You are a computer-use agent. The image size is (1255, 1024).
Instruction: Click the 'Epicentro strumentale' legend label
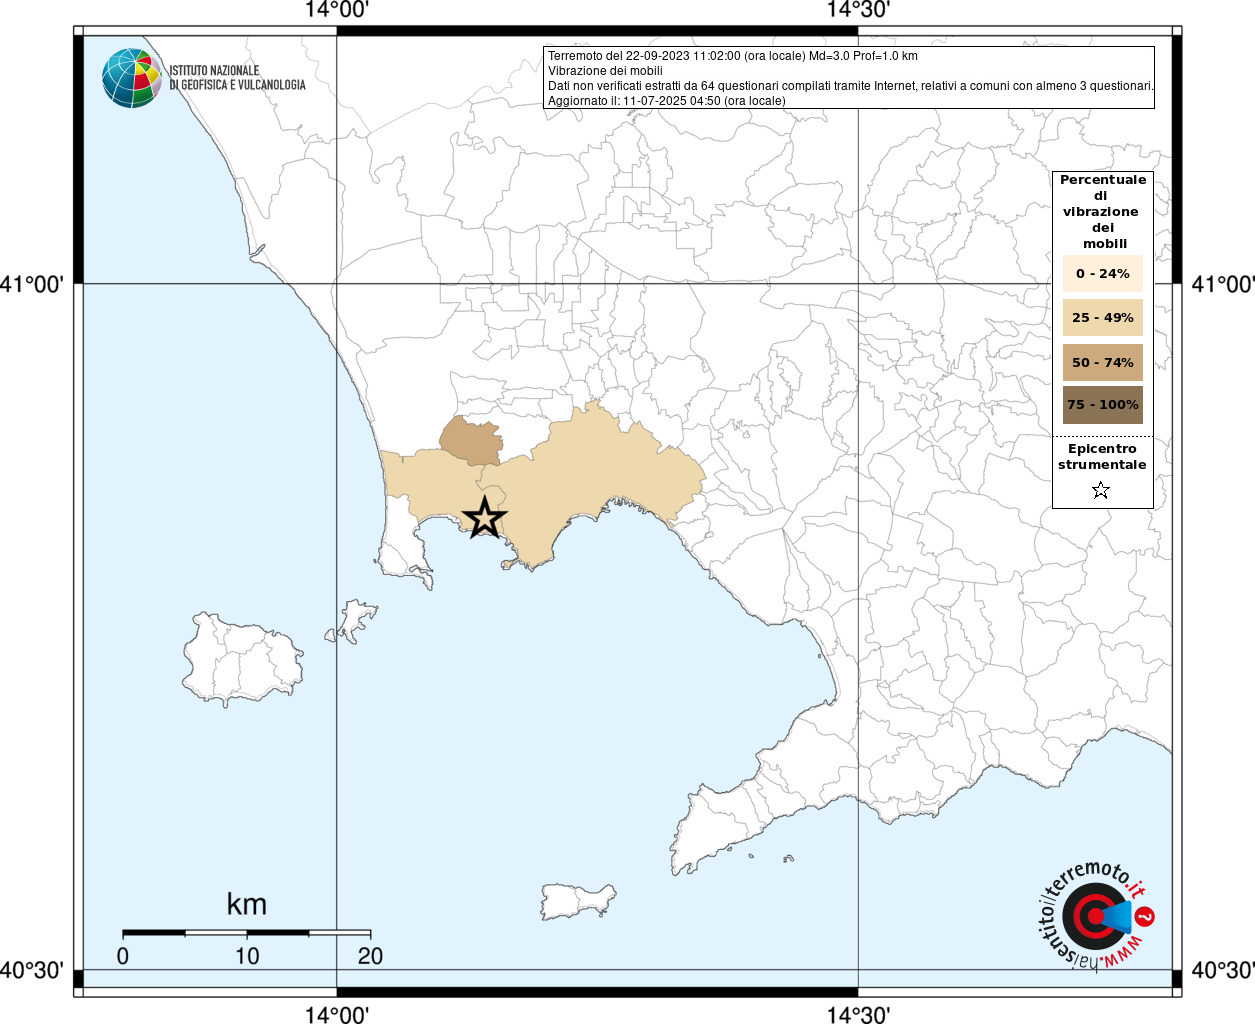[1102, 457]
